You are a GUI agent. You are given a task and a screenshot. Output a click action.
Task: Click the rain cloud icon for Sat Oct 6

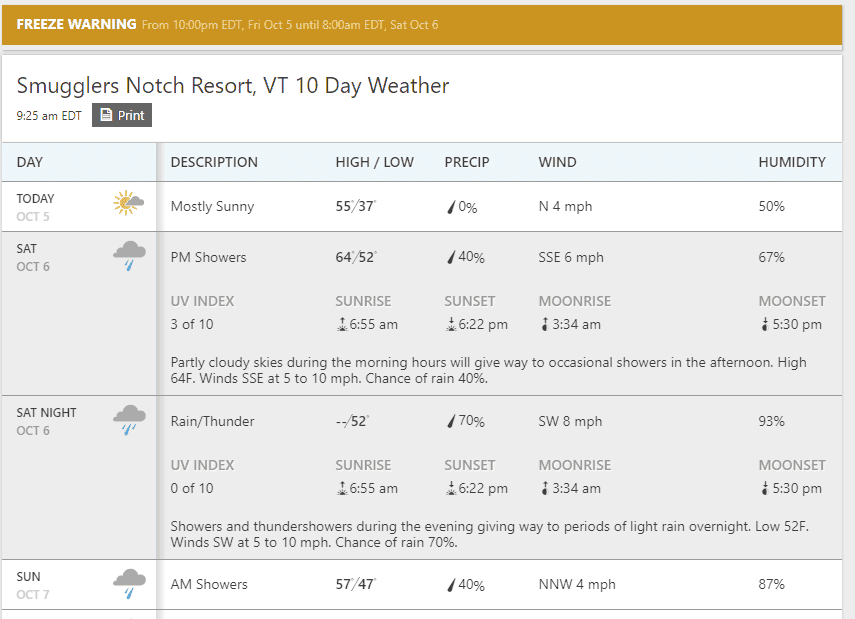pos(129,256)
